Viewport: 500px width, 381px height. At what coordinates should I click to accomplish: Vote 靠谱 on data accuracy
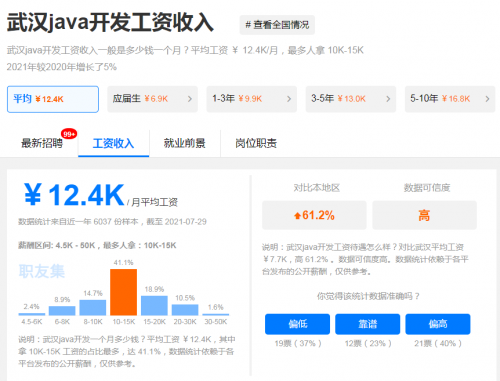click(367, 324)
